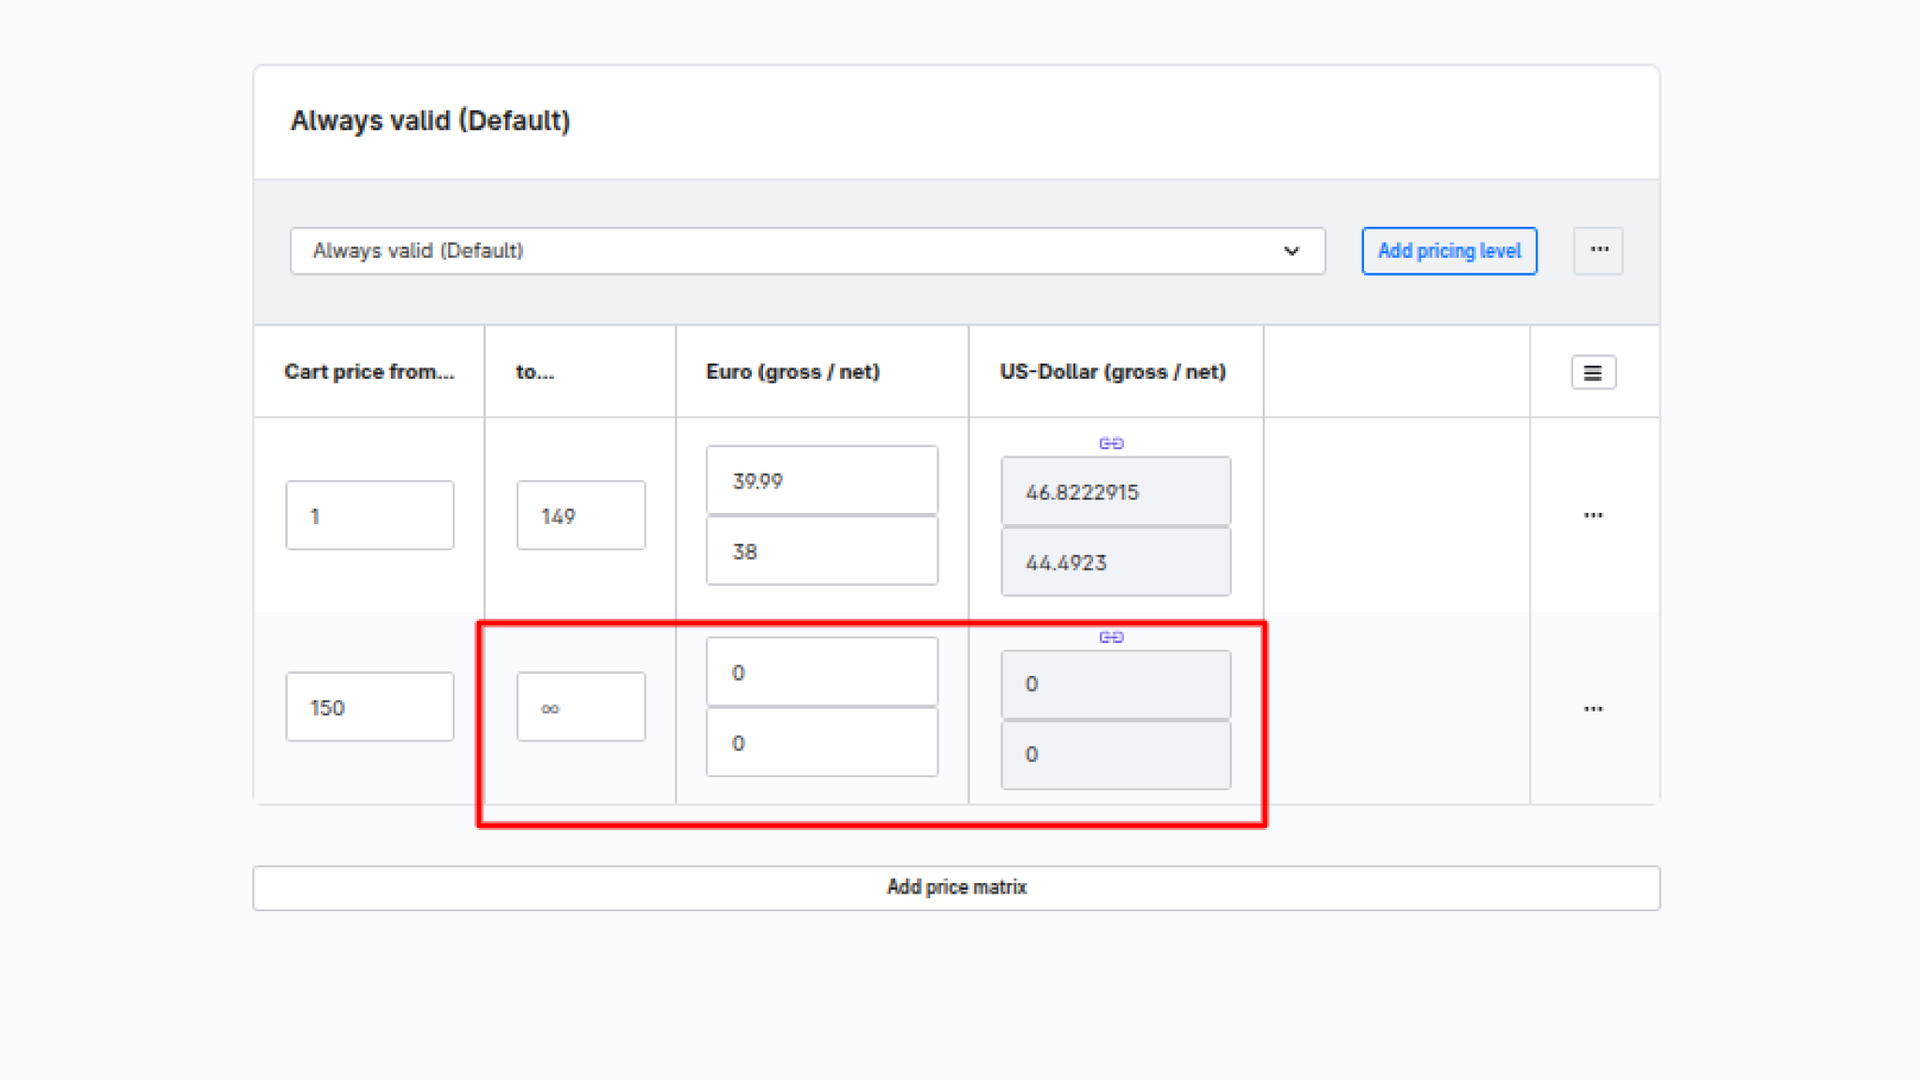Click the Cart price from field containing 150
The image size is (1920, 1080).
tap(370, 707)
